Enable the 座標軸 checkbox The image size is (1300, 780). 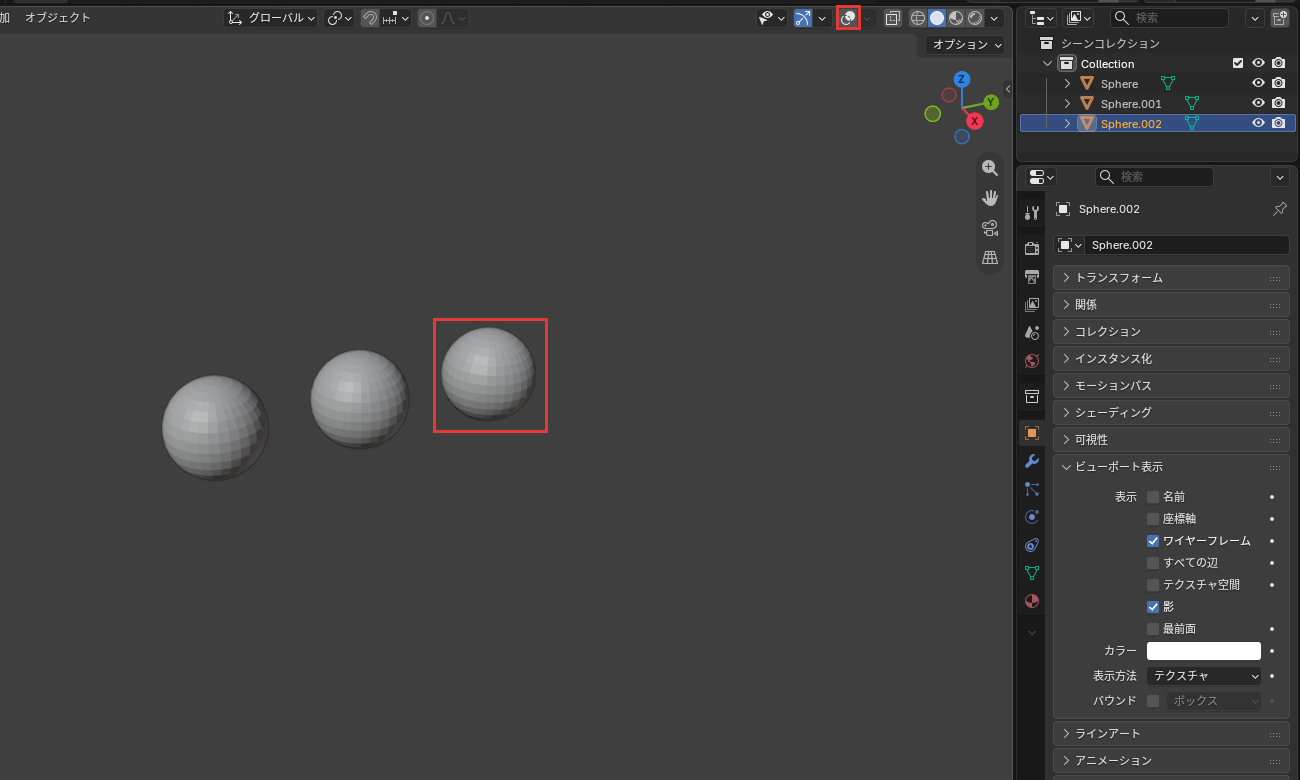pos(1153,519)
